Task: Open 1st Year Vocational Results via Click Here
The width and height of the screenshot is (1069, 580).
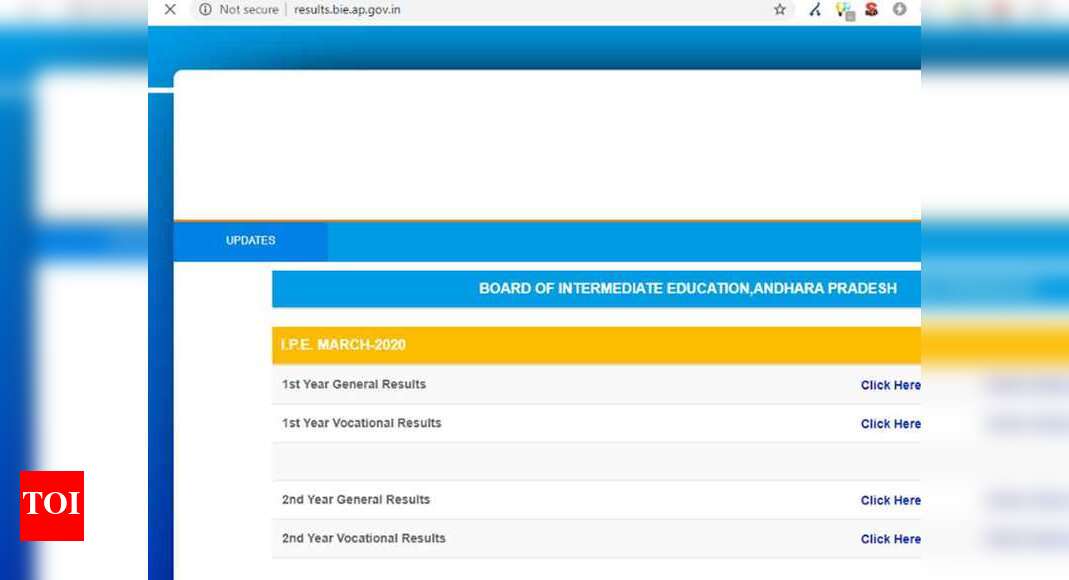Action: 890,423
